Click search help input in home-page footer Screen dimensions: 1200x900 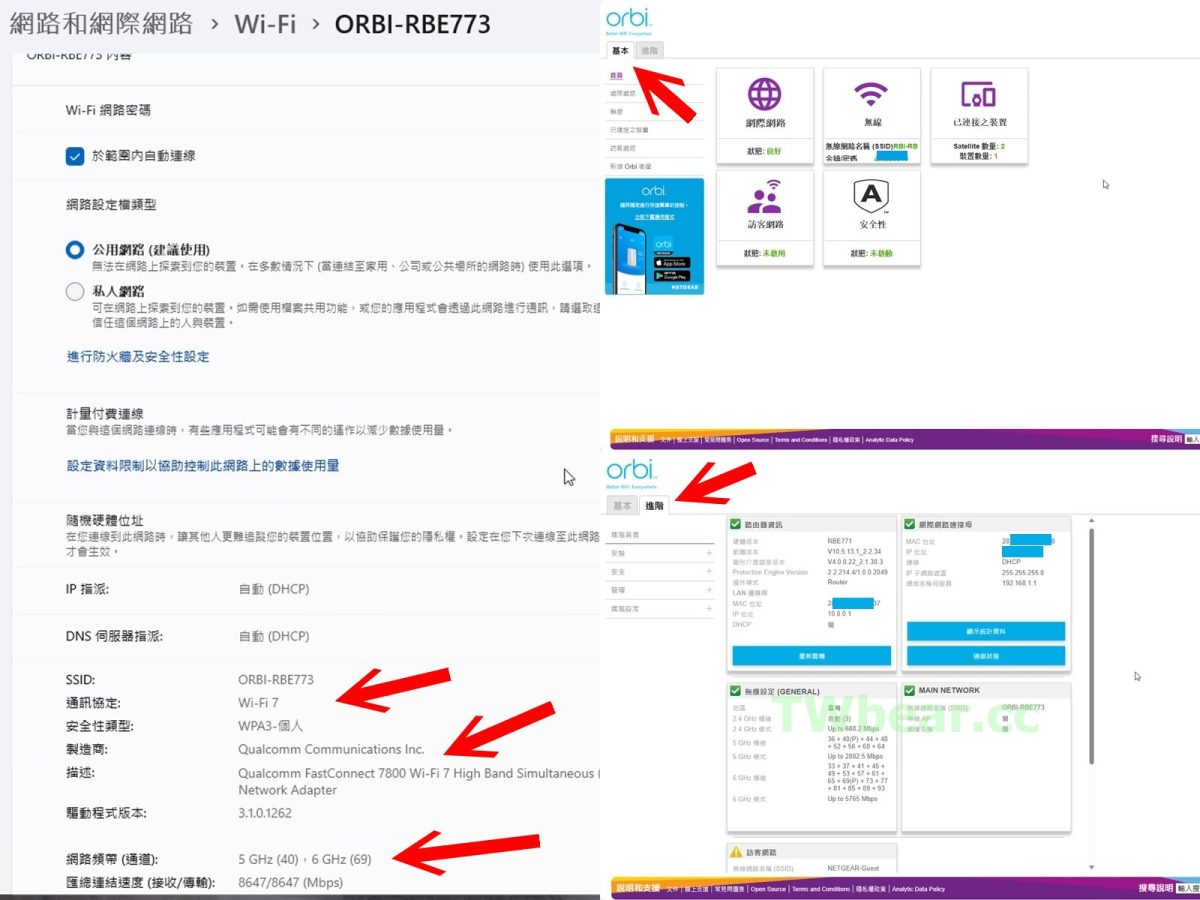point(1192,439)
